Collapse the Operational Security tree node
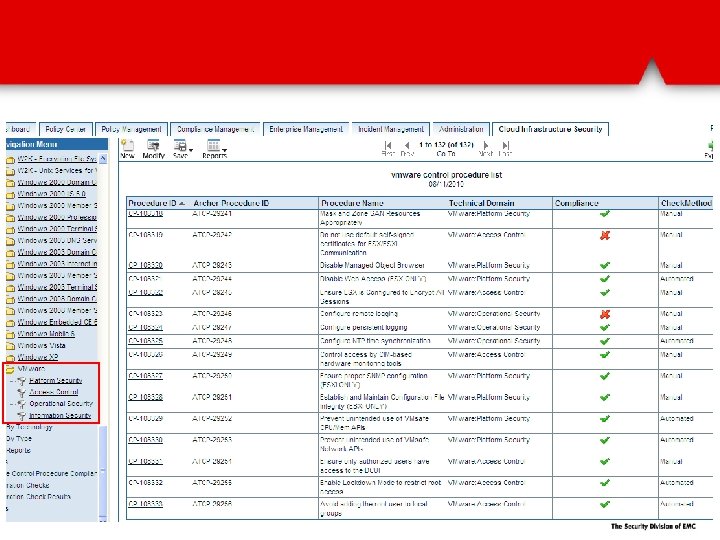 tap(12, 404)
